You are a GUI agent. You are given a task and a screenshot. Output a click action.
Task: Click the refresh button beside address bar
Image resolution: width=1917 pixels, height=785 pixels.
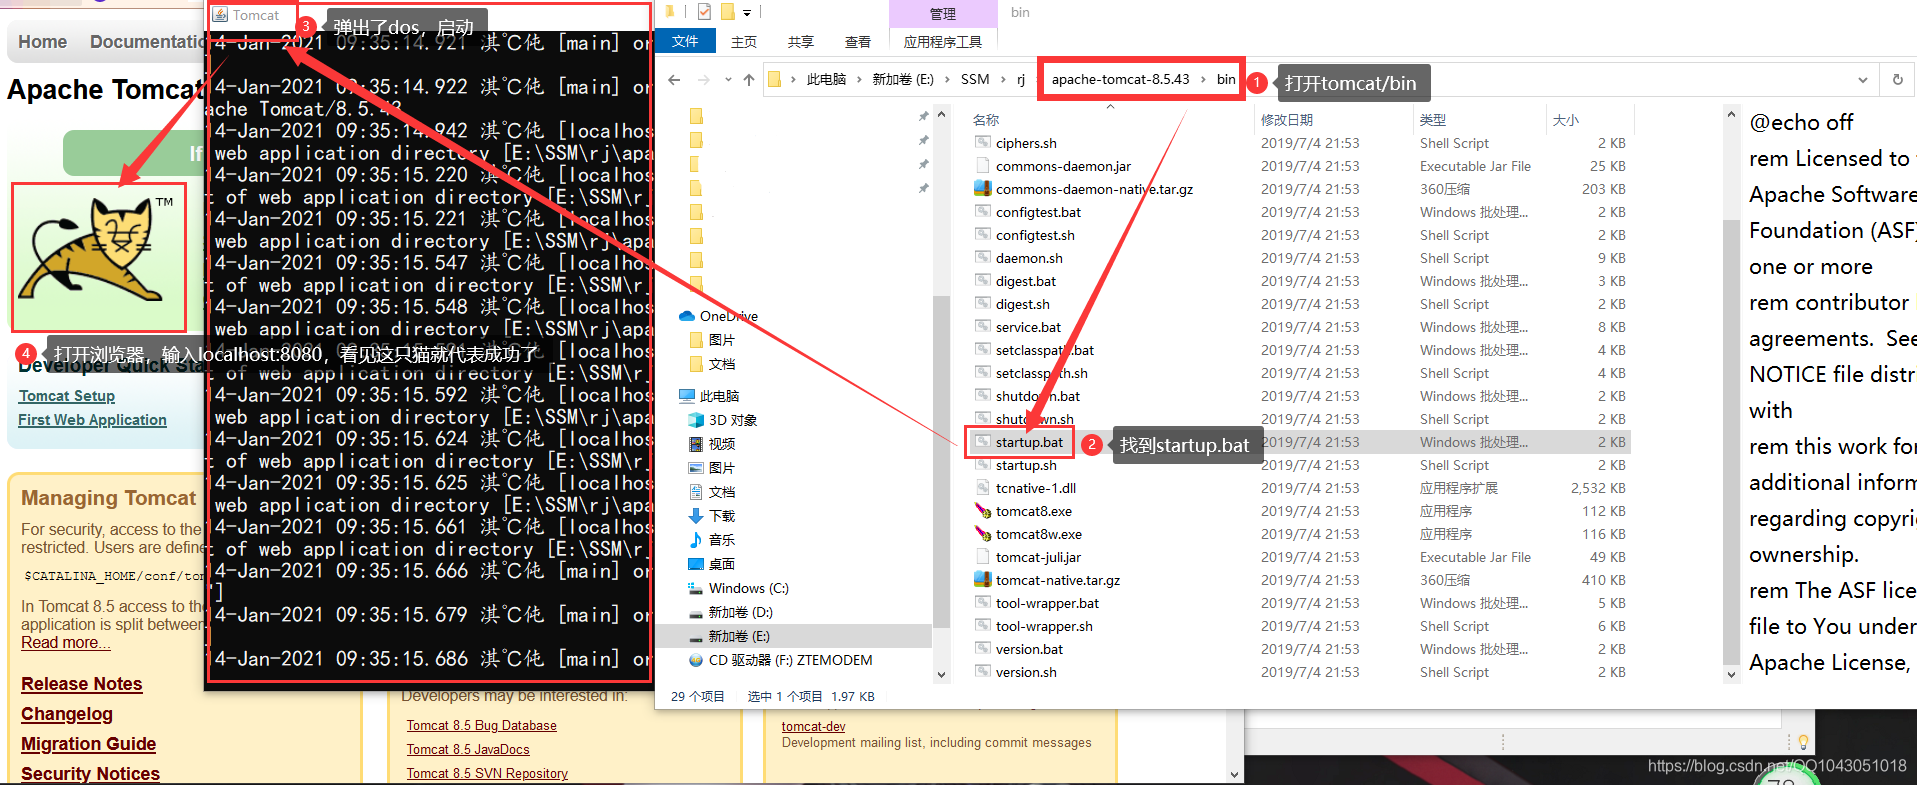pos(1897,80)
